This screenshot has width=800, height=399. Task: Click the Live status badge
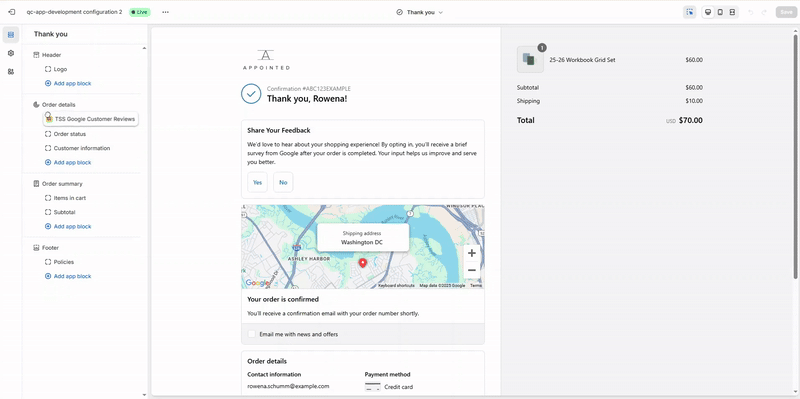[x=139, y=12]
